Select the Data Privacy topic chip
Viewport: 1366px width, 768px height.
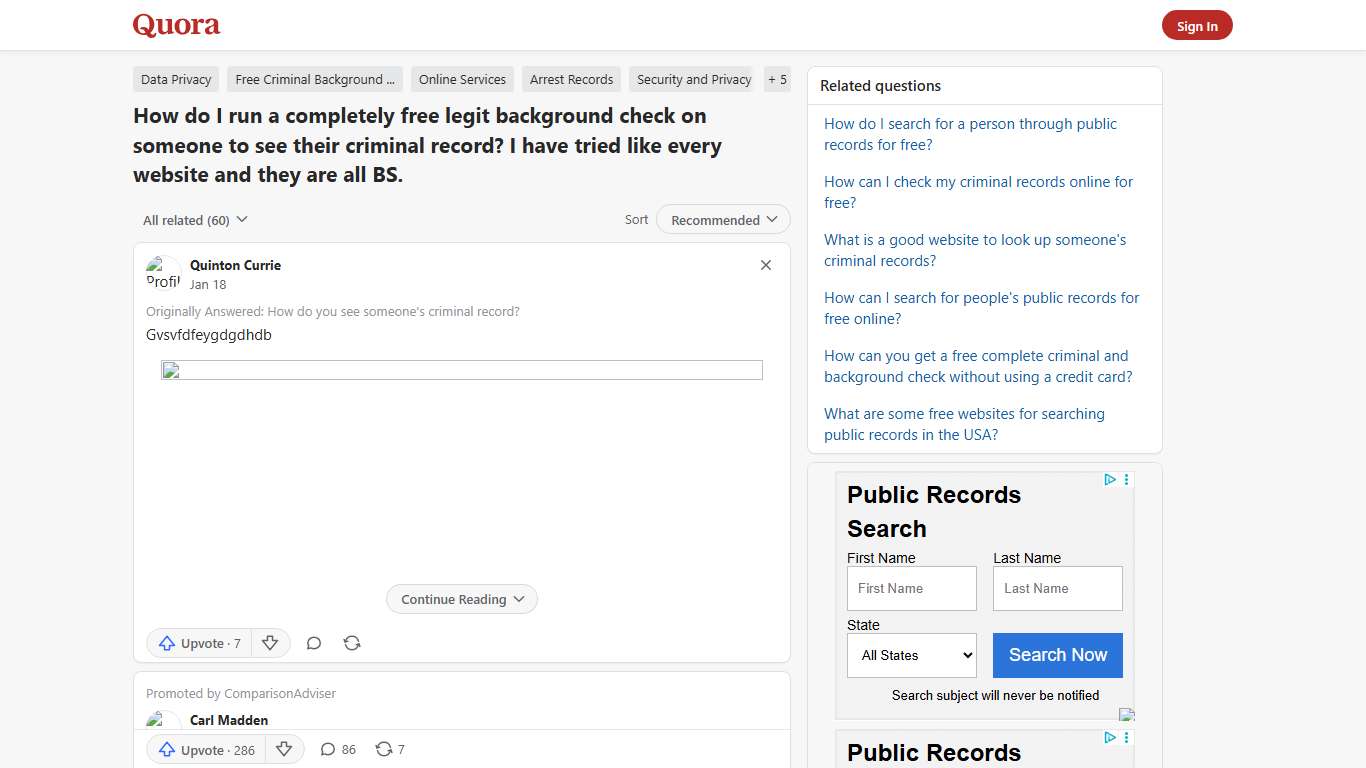(x=175, y=79)
